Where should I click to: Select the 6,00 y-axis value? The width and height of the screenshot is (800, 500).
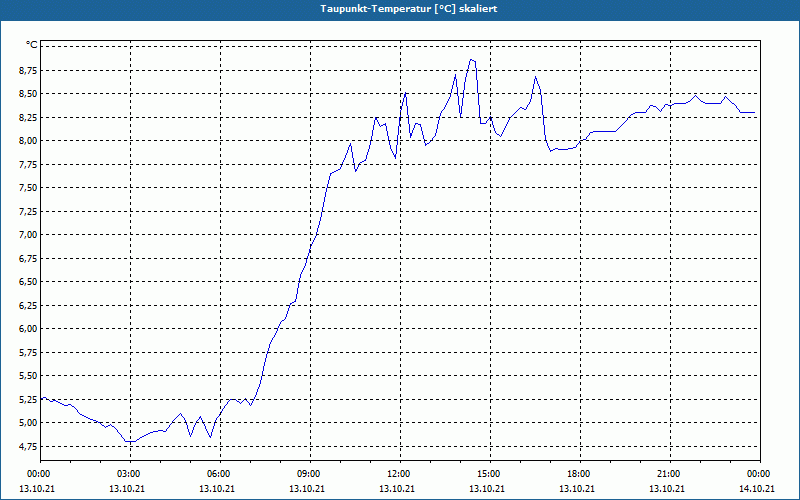click(x=28, y=329)
